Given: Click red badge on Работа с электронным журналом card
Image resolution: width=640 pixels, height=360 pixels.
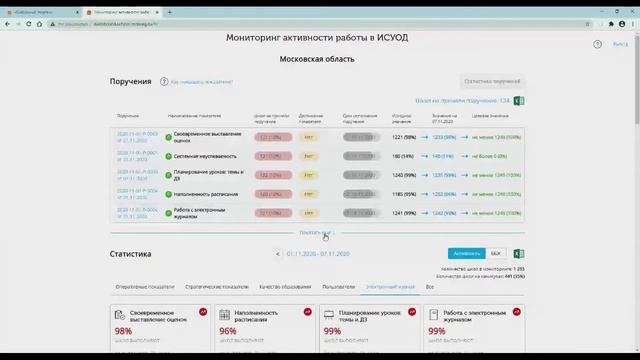Looking at the screenshot, I should [x=516, y=312].
